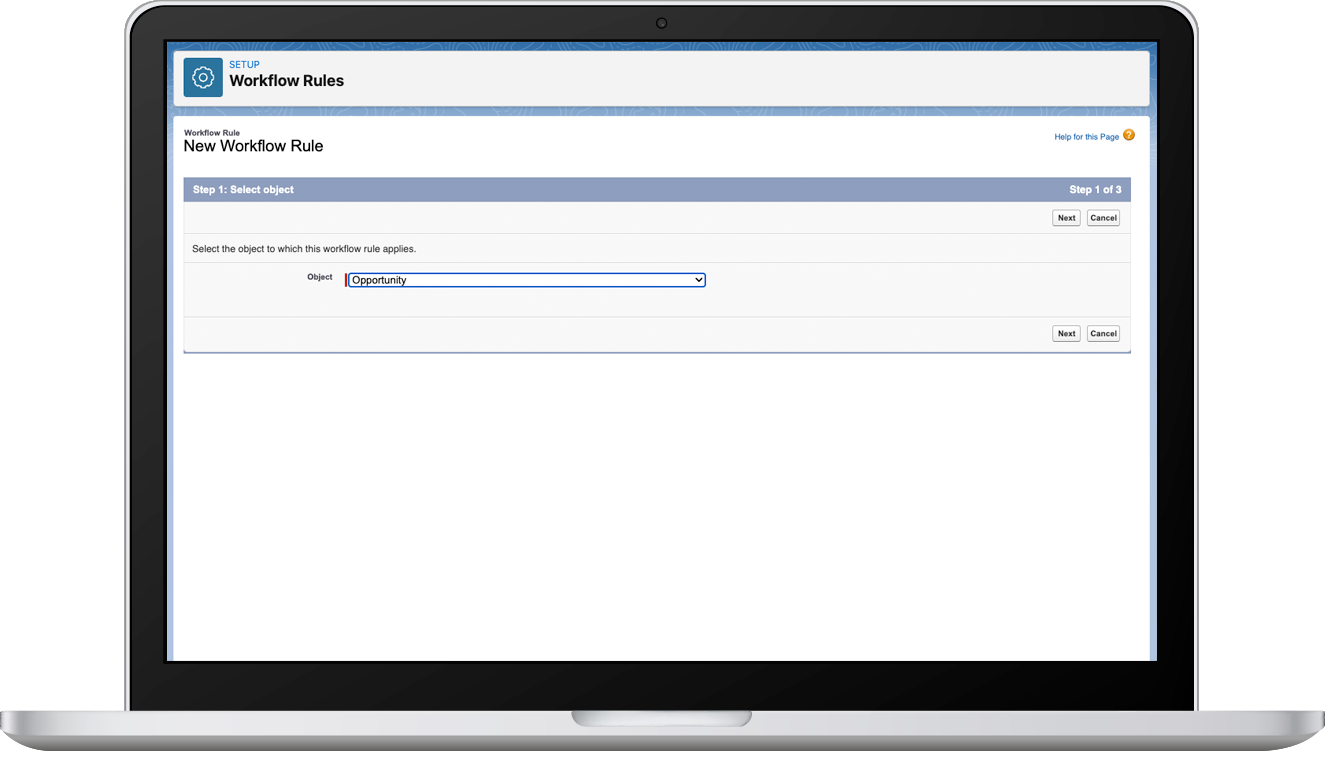Click the upper Next button
The image size is (1325, 780).
click(x=1065, y=217)
